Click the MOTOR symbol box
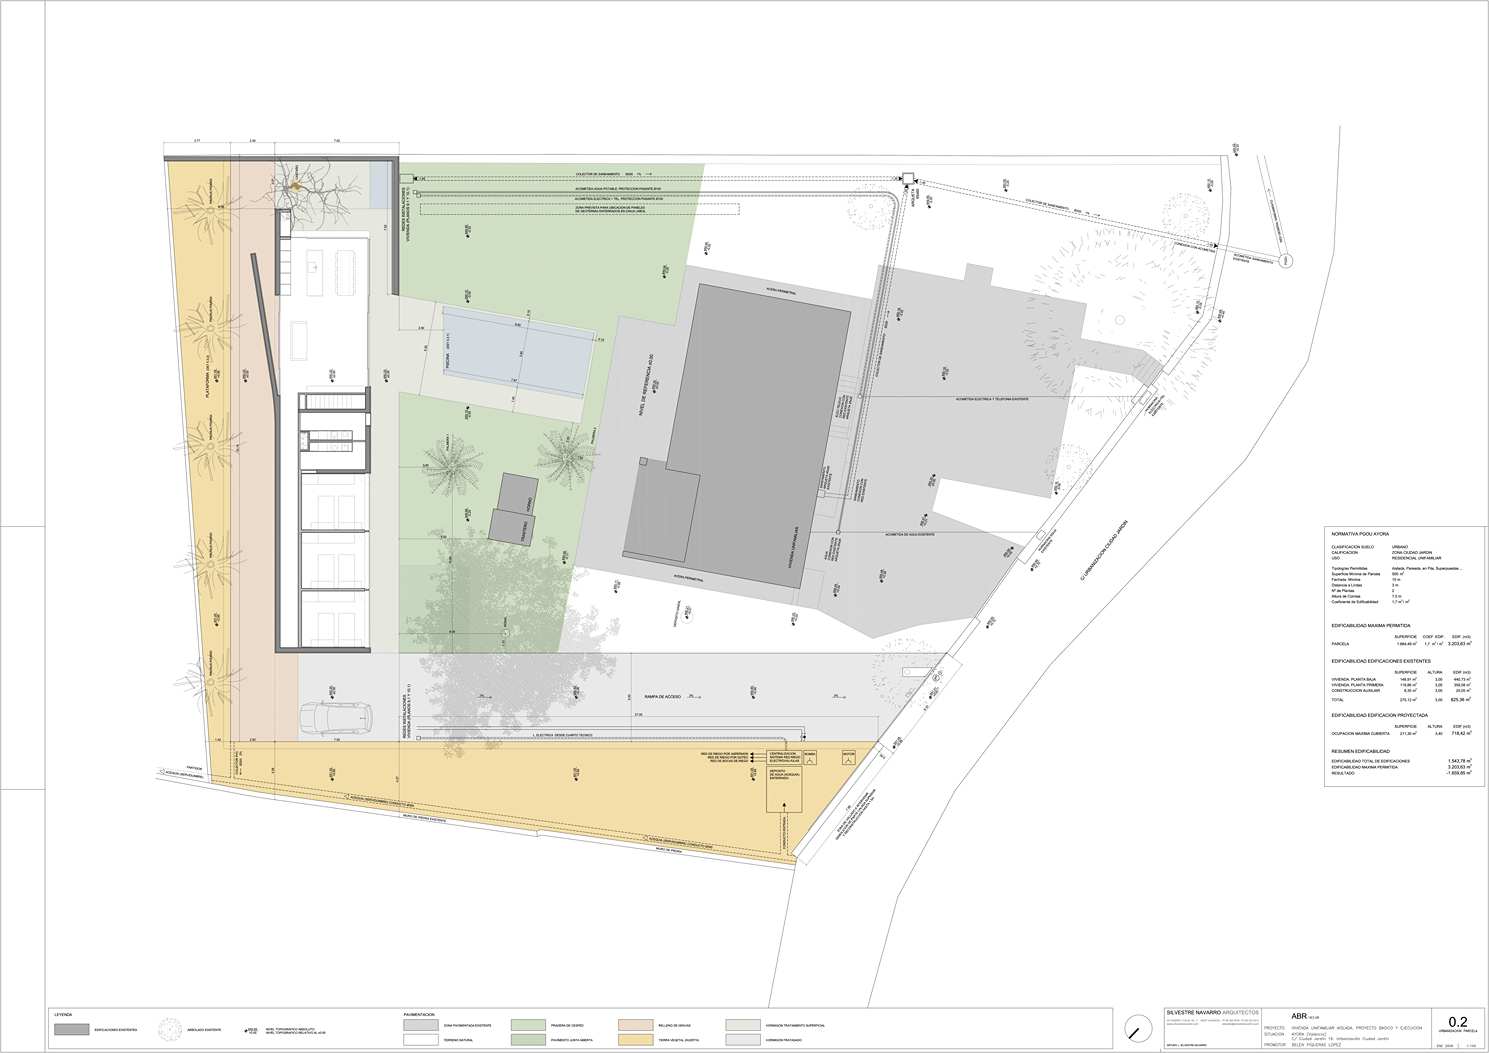 848,756
